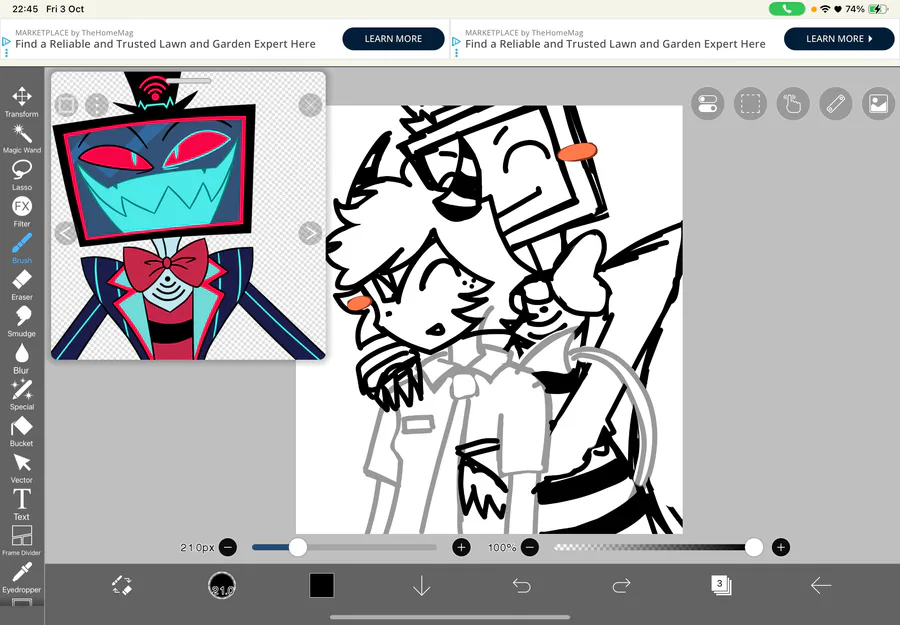This screenshot has width=900, height=625.
Task: Undo the last stroke
Action: click(522, 585)
